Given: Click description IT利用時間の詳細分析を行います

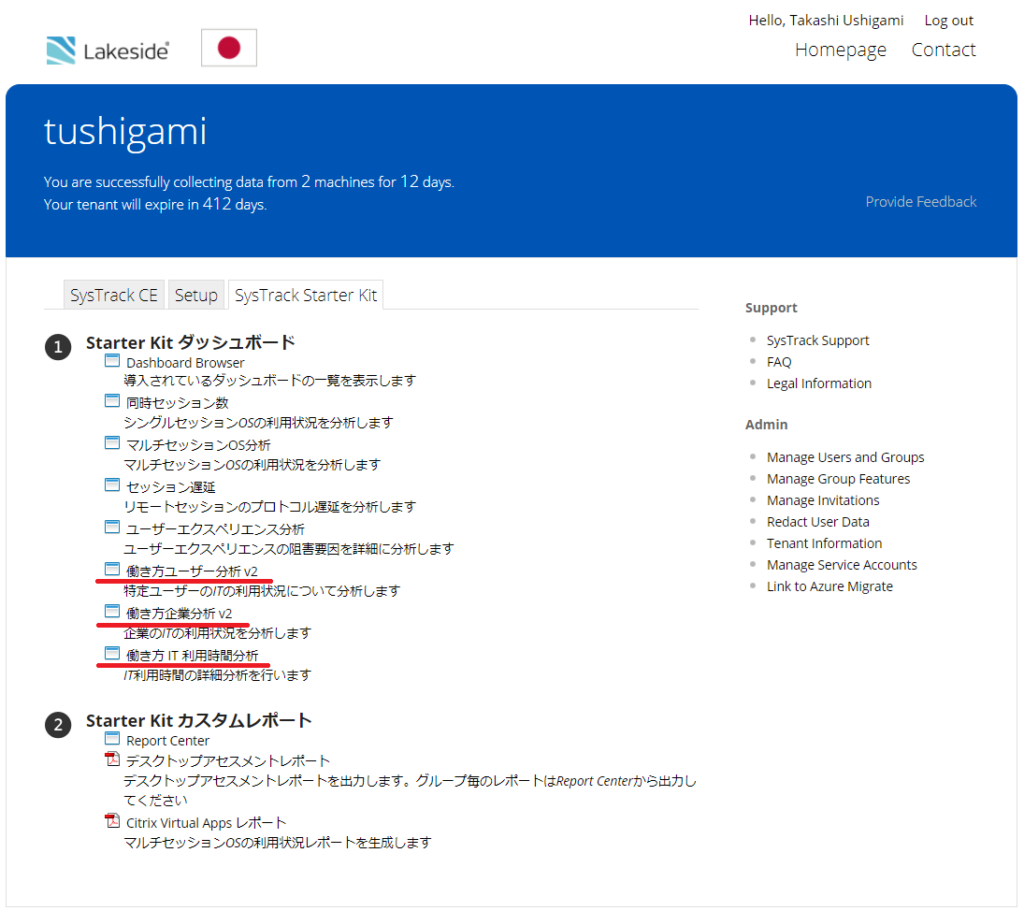Looking at the screenshot, I should click(217, 675).
